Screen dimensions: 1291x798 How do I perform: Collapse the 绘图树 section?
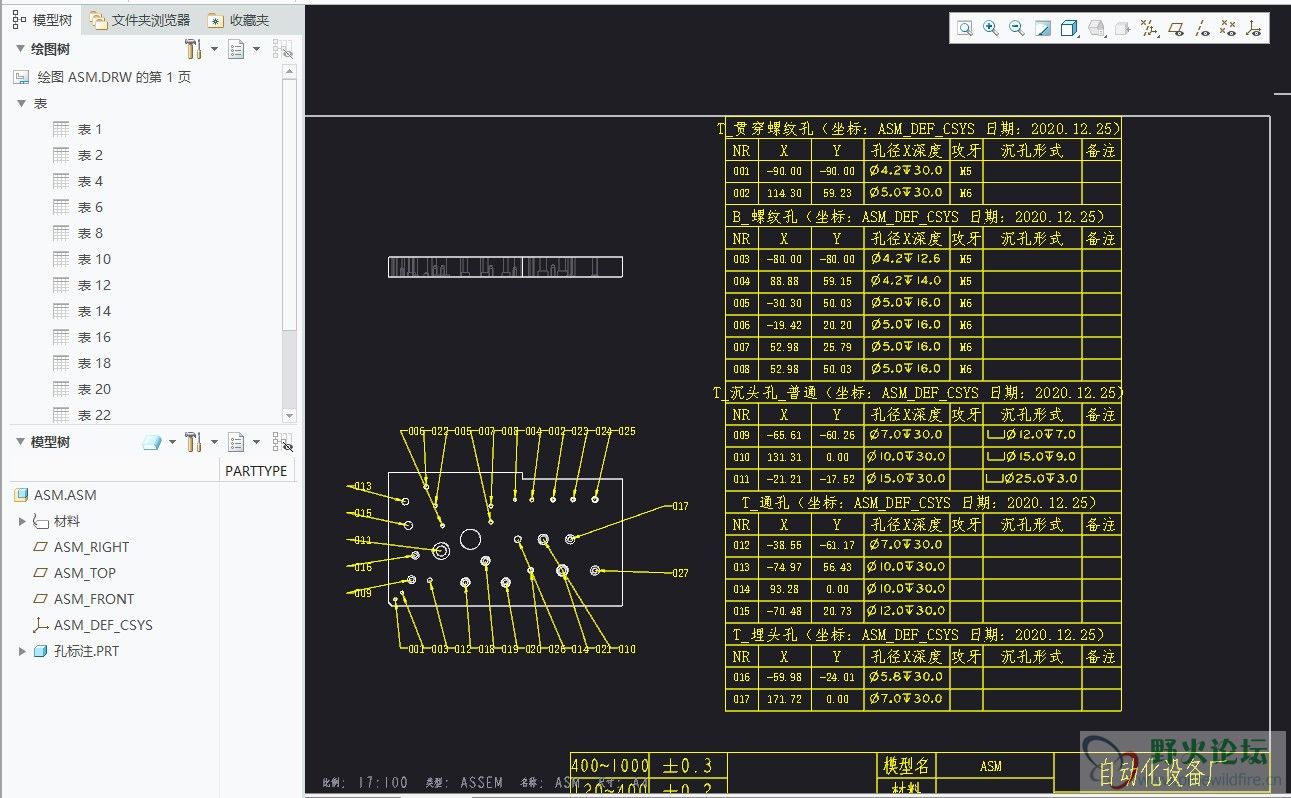coord(20,49)
